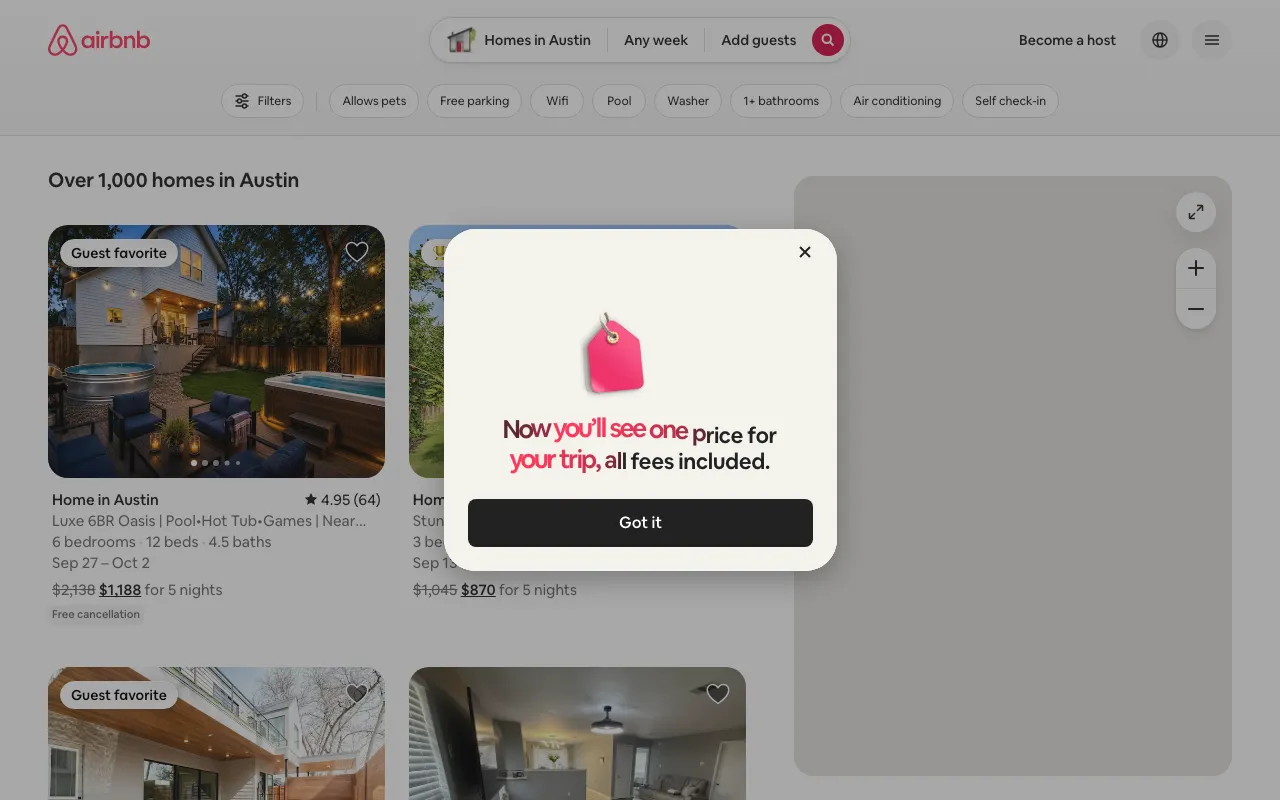The height and width of the screenshot is (800, 1280).
Task: Open the hamburger main menu
Action: point(1212,40)
